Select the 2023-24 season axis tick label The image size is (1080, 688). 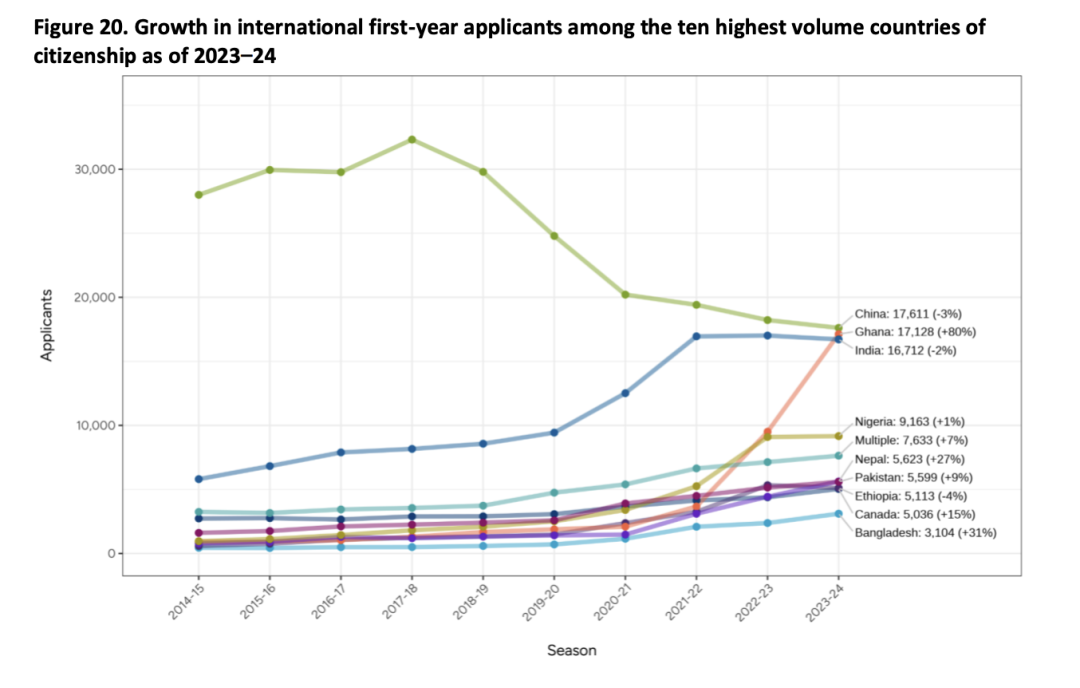(x=826, y=602)
